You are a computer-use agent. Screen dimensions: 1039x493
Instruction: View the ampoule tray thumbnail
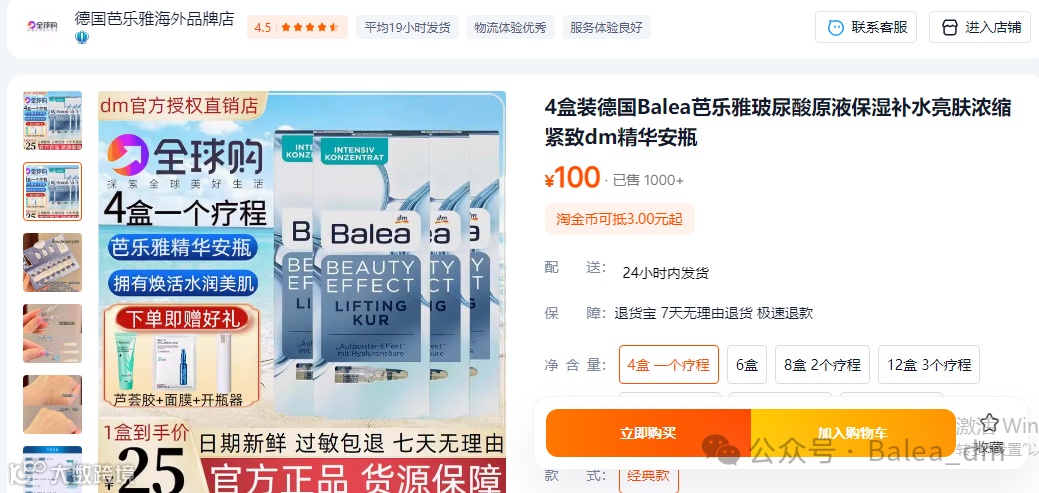[x=52, y=262]
